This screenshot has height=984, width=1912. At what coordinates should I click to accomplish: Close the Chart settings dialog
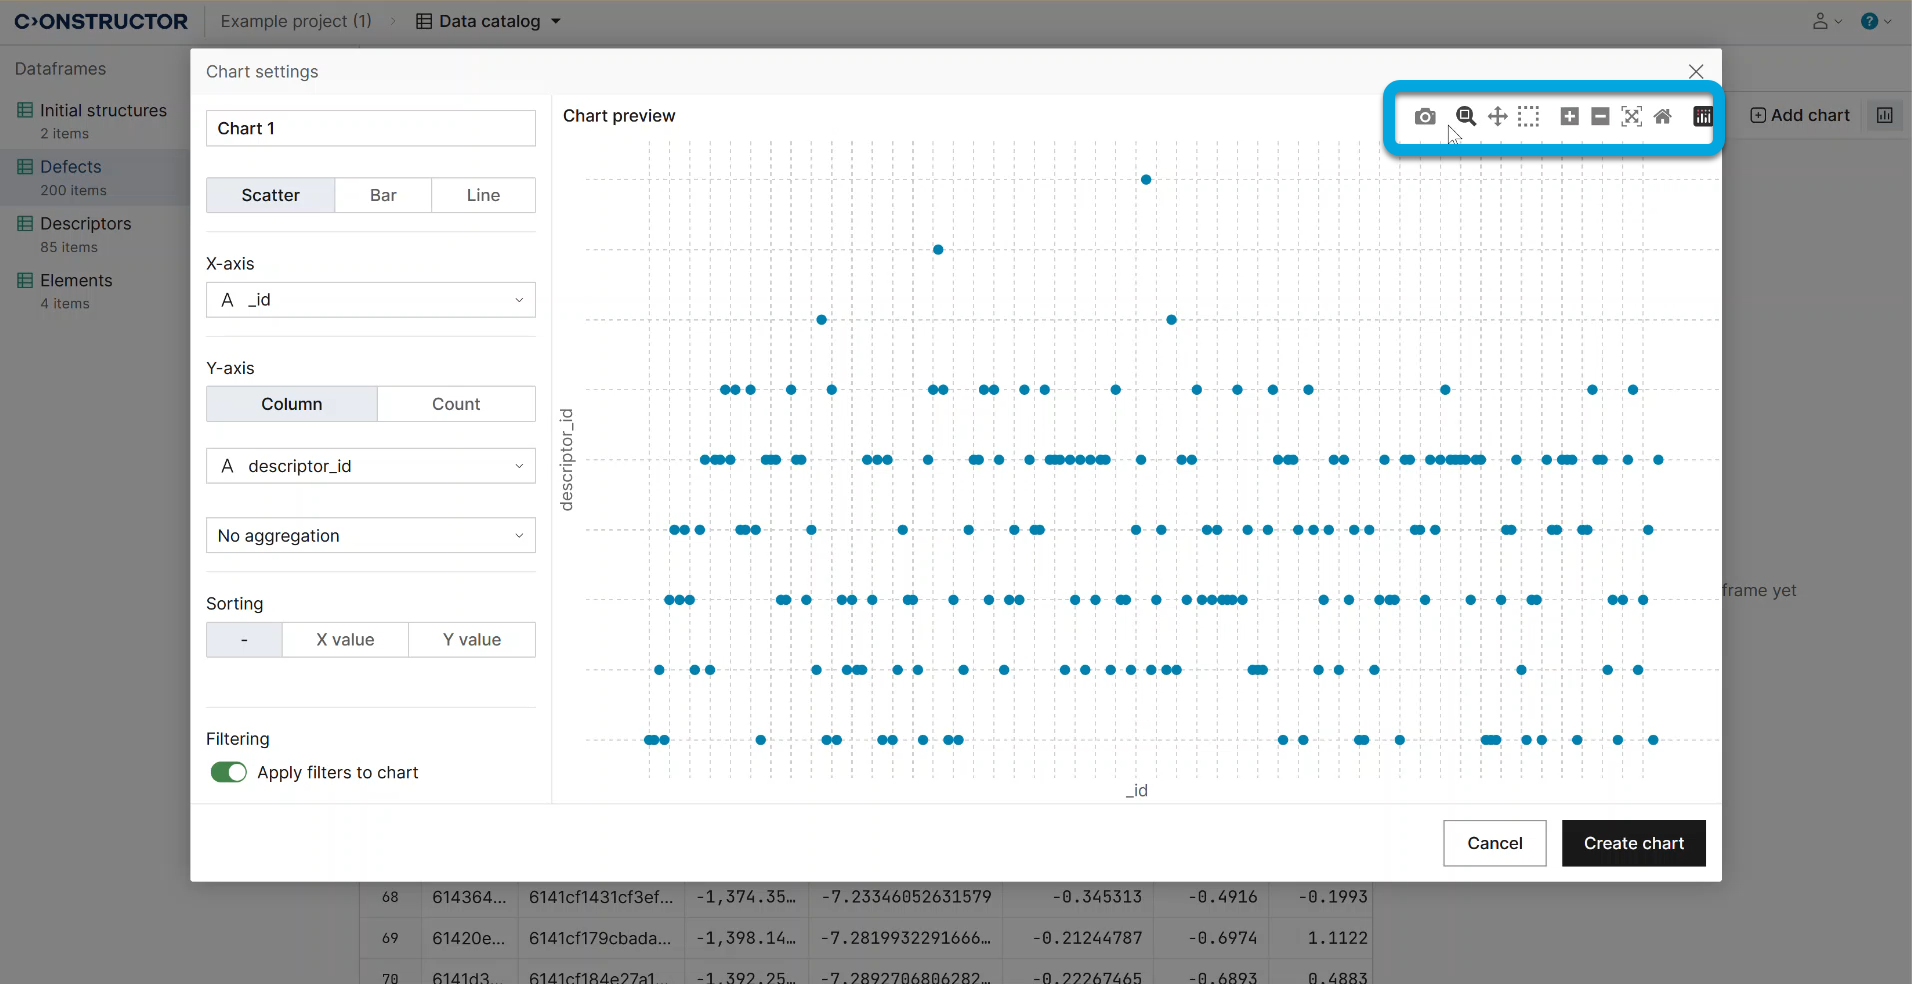click(x=1695, y=72)
